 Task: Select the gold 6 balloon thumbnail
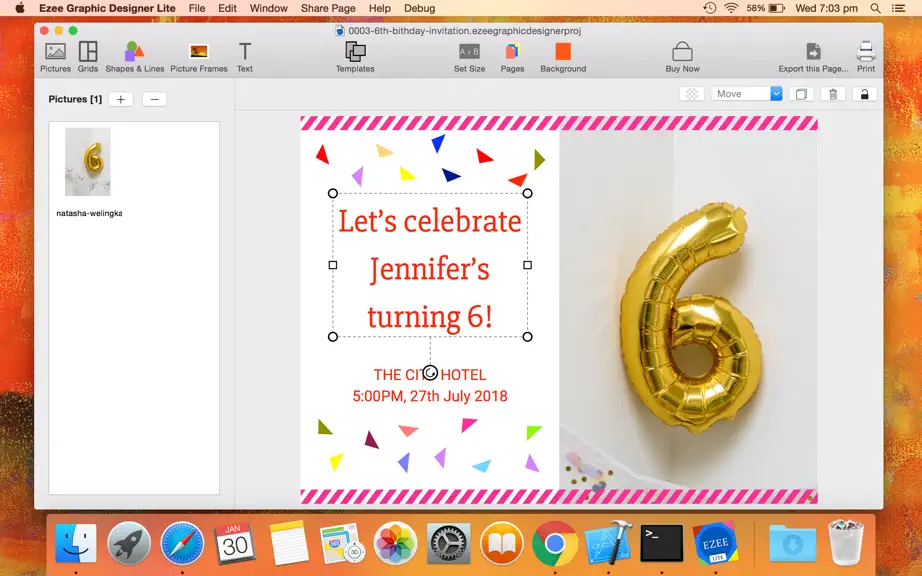[88, 162]
